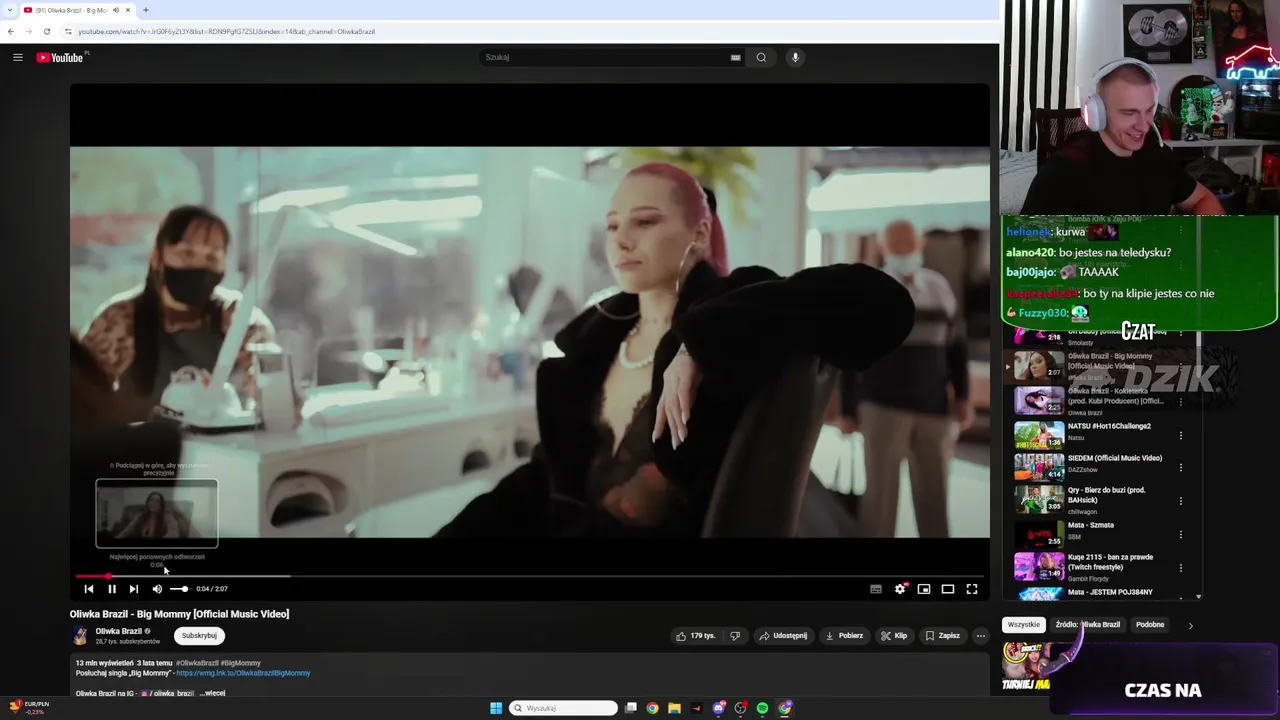Click the Pobierz download button
Image resolution: width=1280 pixels, height=720 pixels.
point(845,636)
